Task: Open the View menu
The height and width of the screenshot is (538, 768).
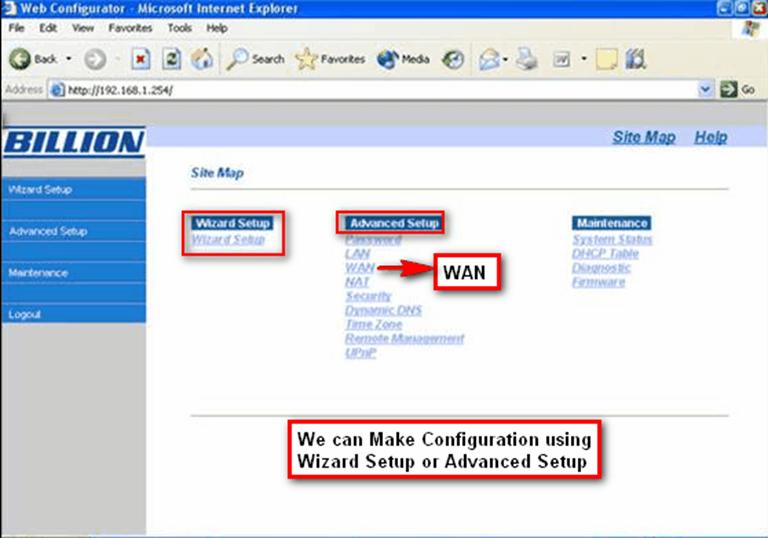Action: (83, 28)
